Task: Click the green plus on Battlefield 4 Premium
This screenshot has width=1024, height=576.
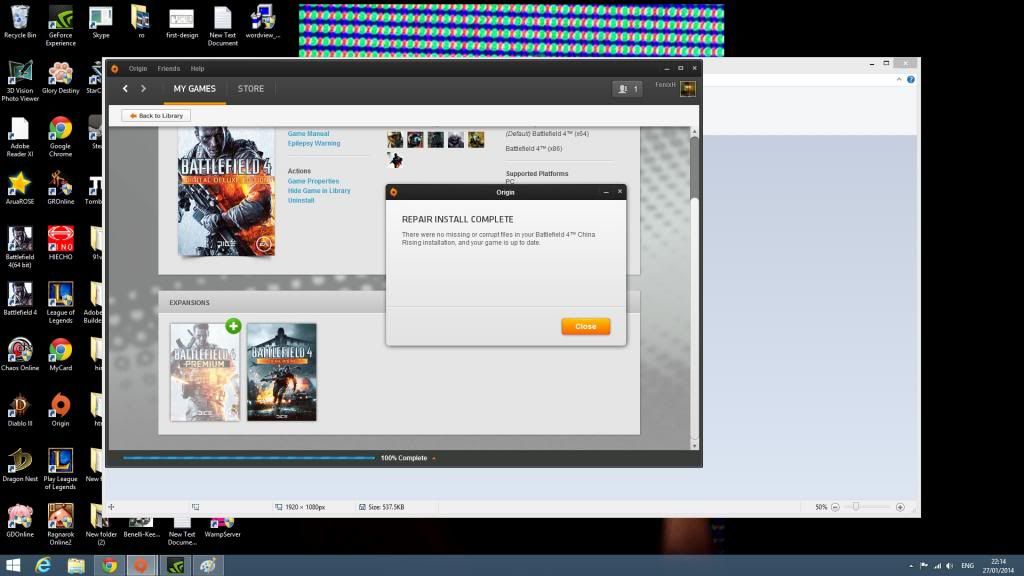Action: (233, 326)
